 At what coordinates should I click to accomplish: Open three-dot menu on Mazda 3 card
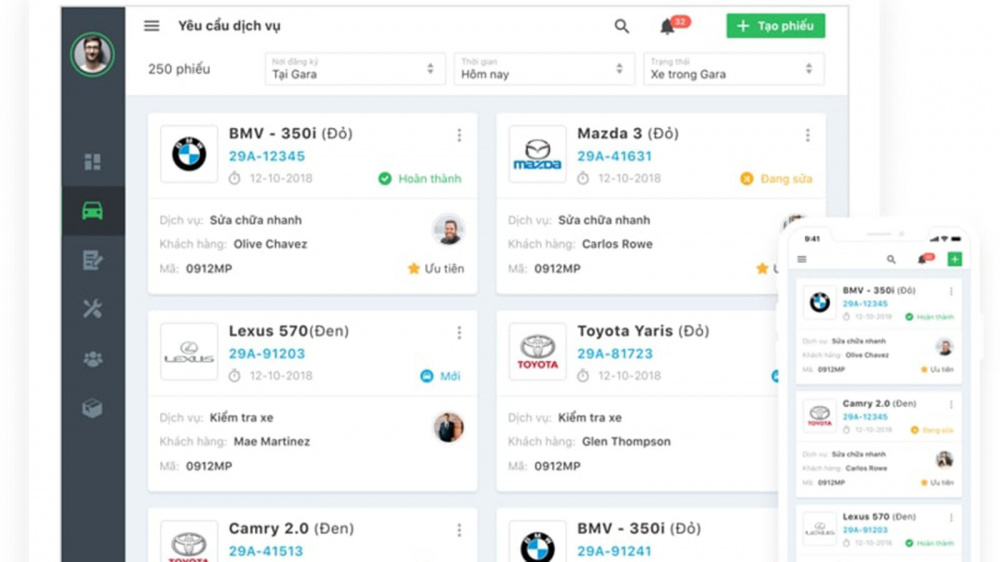pyautogui.click(x=807, y=135)
